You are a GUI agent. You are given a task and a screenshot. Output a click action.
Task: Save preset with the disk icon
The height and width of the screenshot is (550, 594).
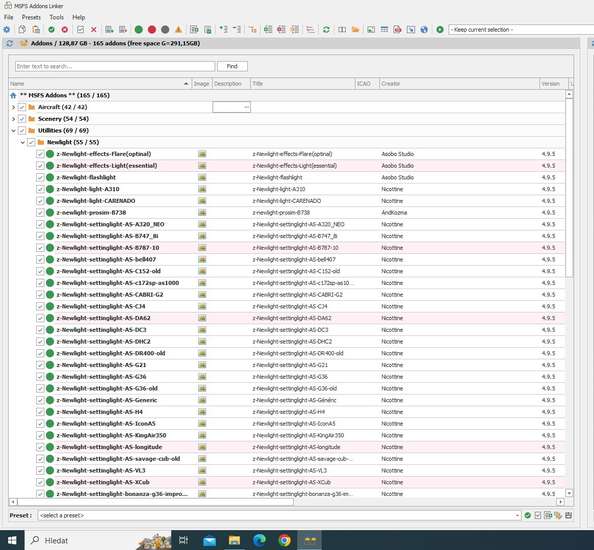(x=568, y=515)
